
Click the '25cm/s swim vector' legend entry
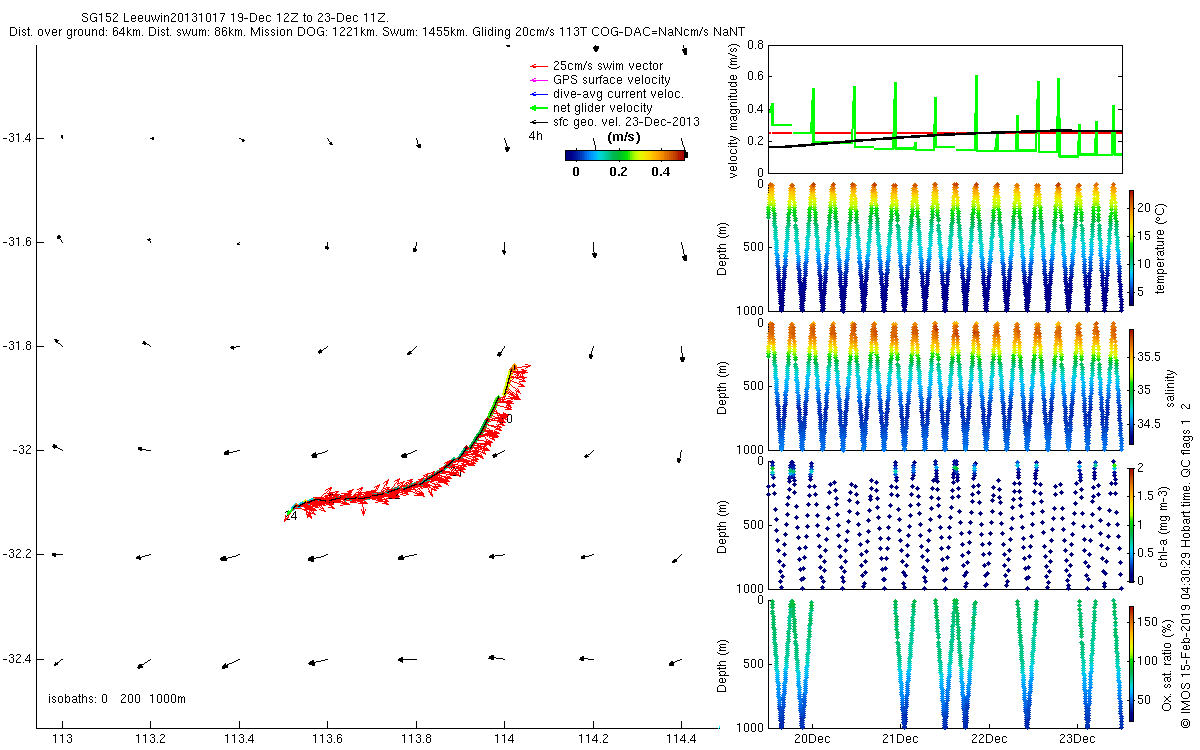tap(608, 66)
